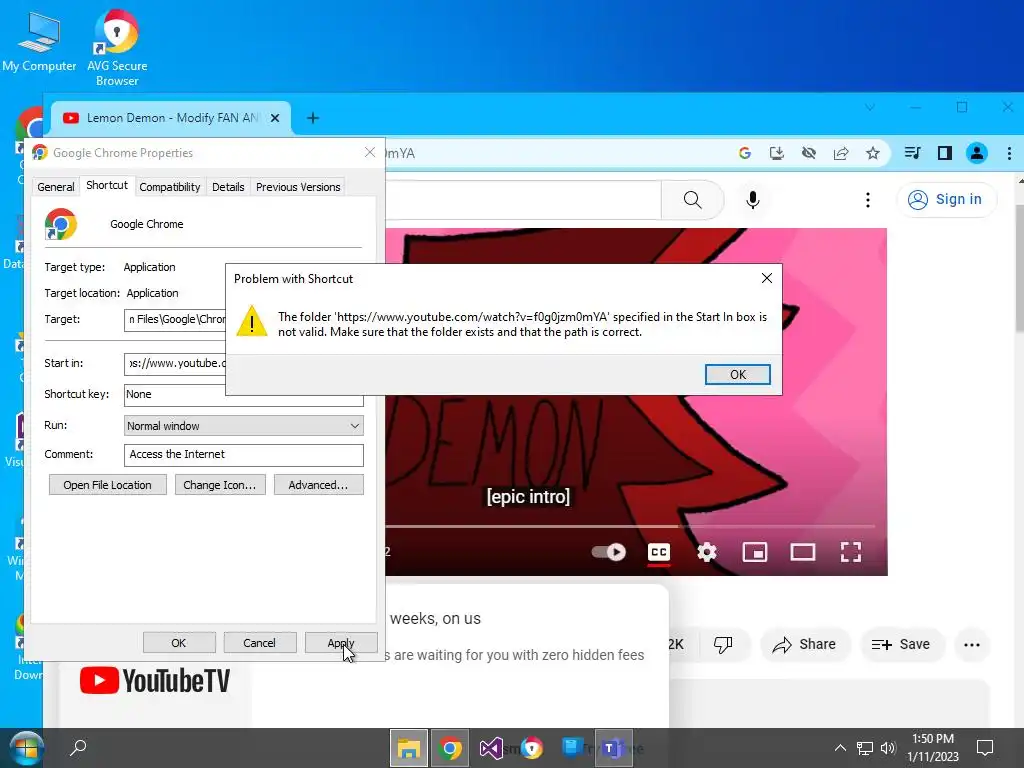Screen dimensions: 1024x768
Task: Close the Problem with Shortcut dialog
Action: 767,278
